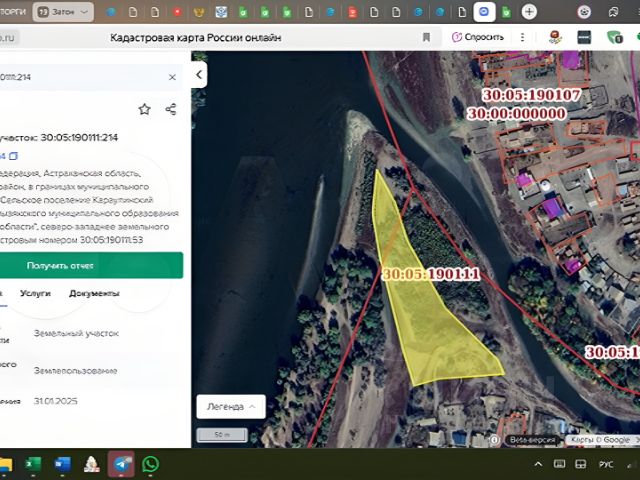This screenshot has height=480, width=640.
Task: Expand the Легенда map legend
Action: 231,407
